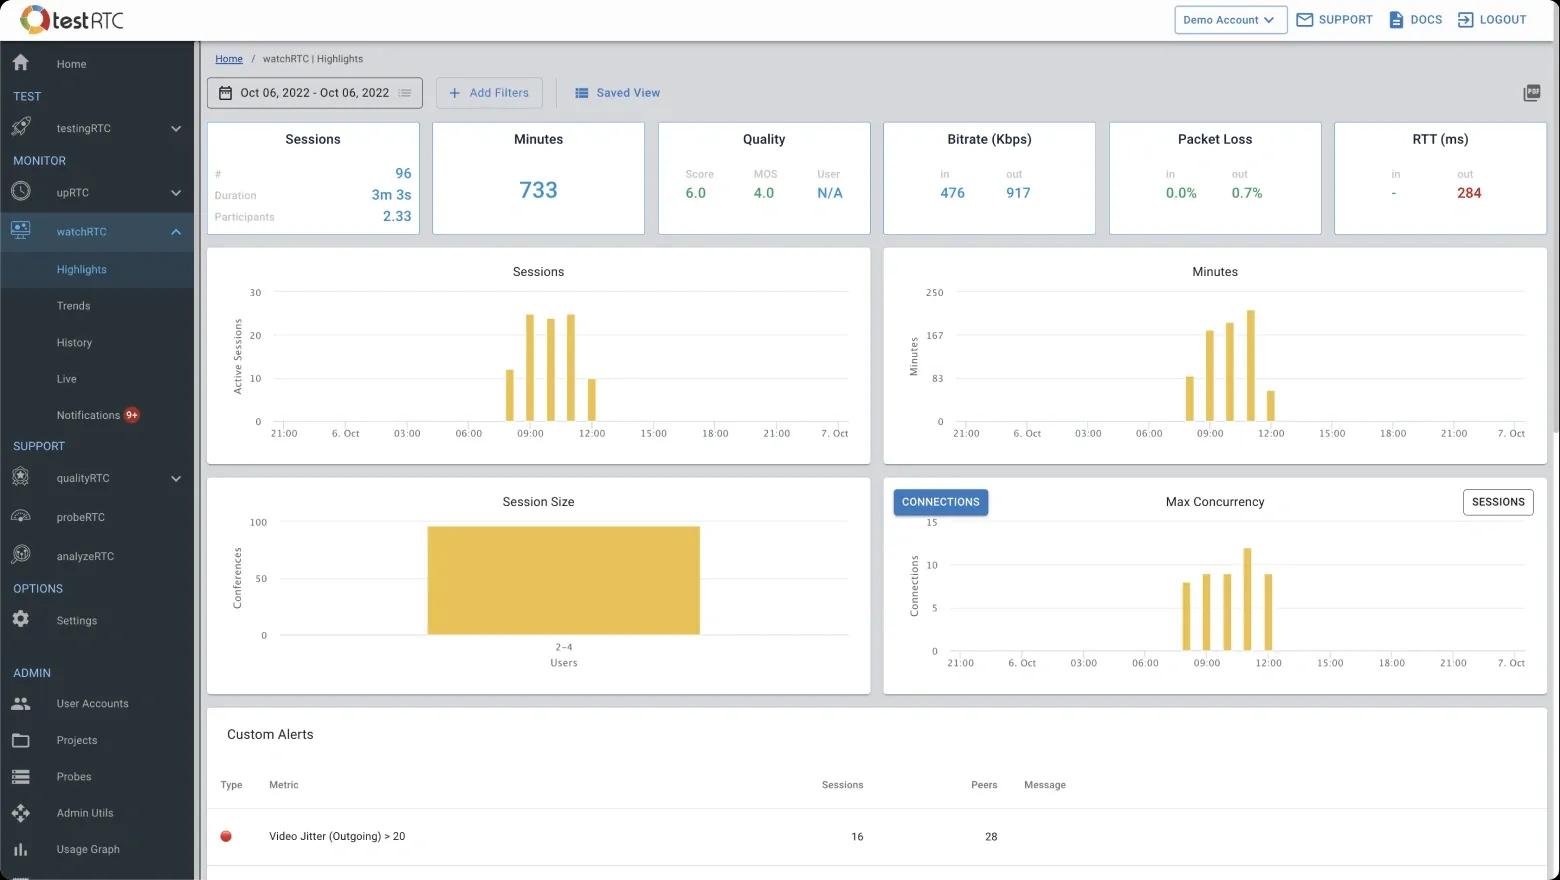Image resolution: width=1560 pixels, height=880 pixels.
Task: Click the probeRTC gauge icon
Action: click(21, 517)
